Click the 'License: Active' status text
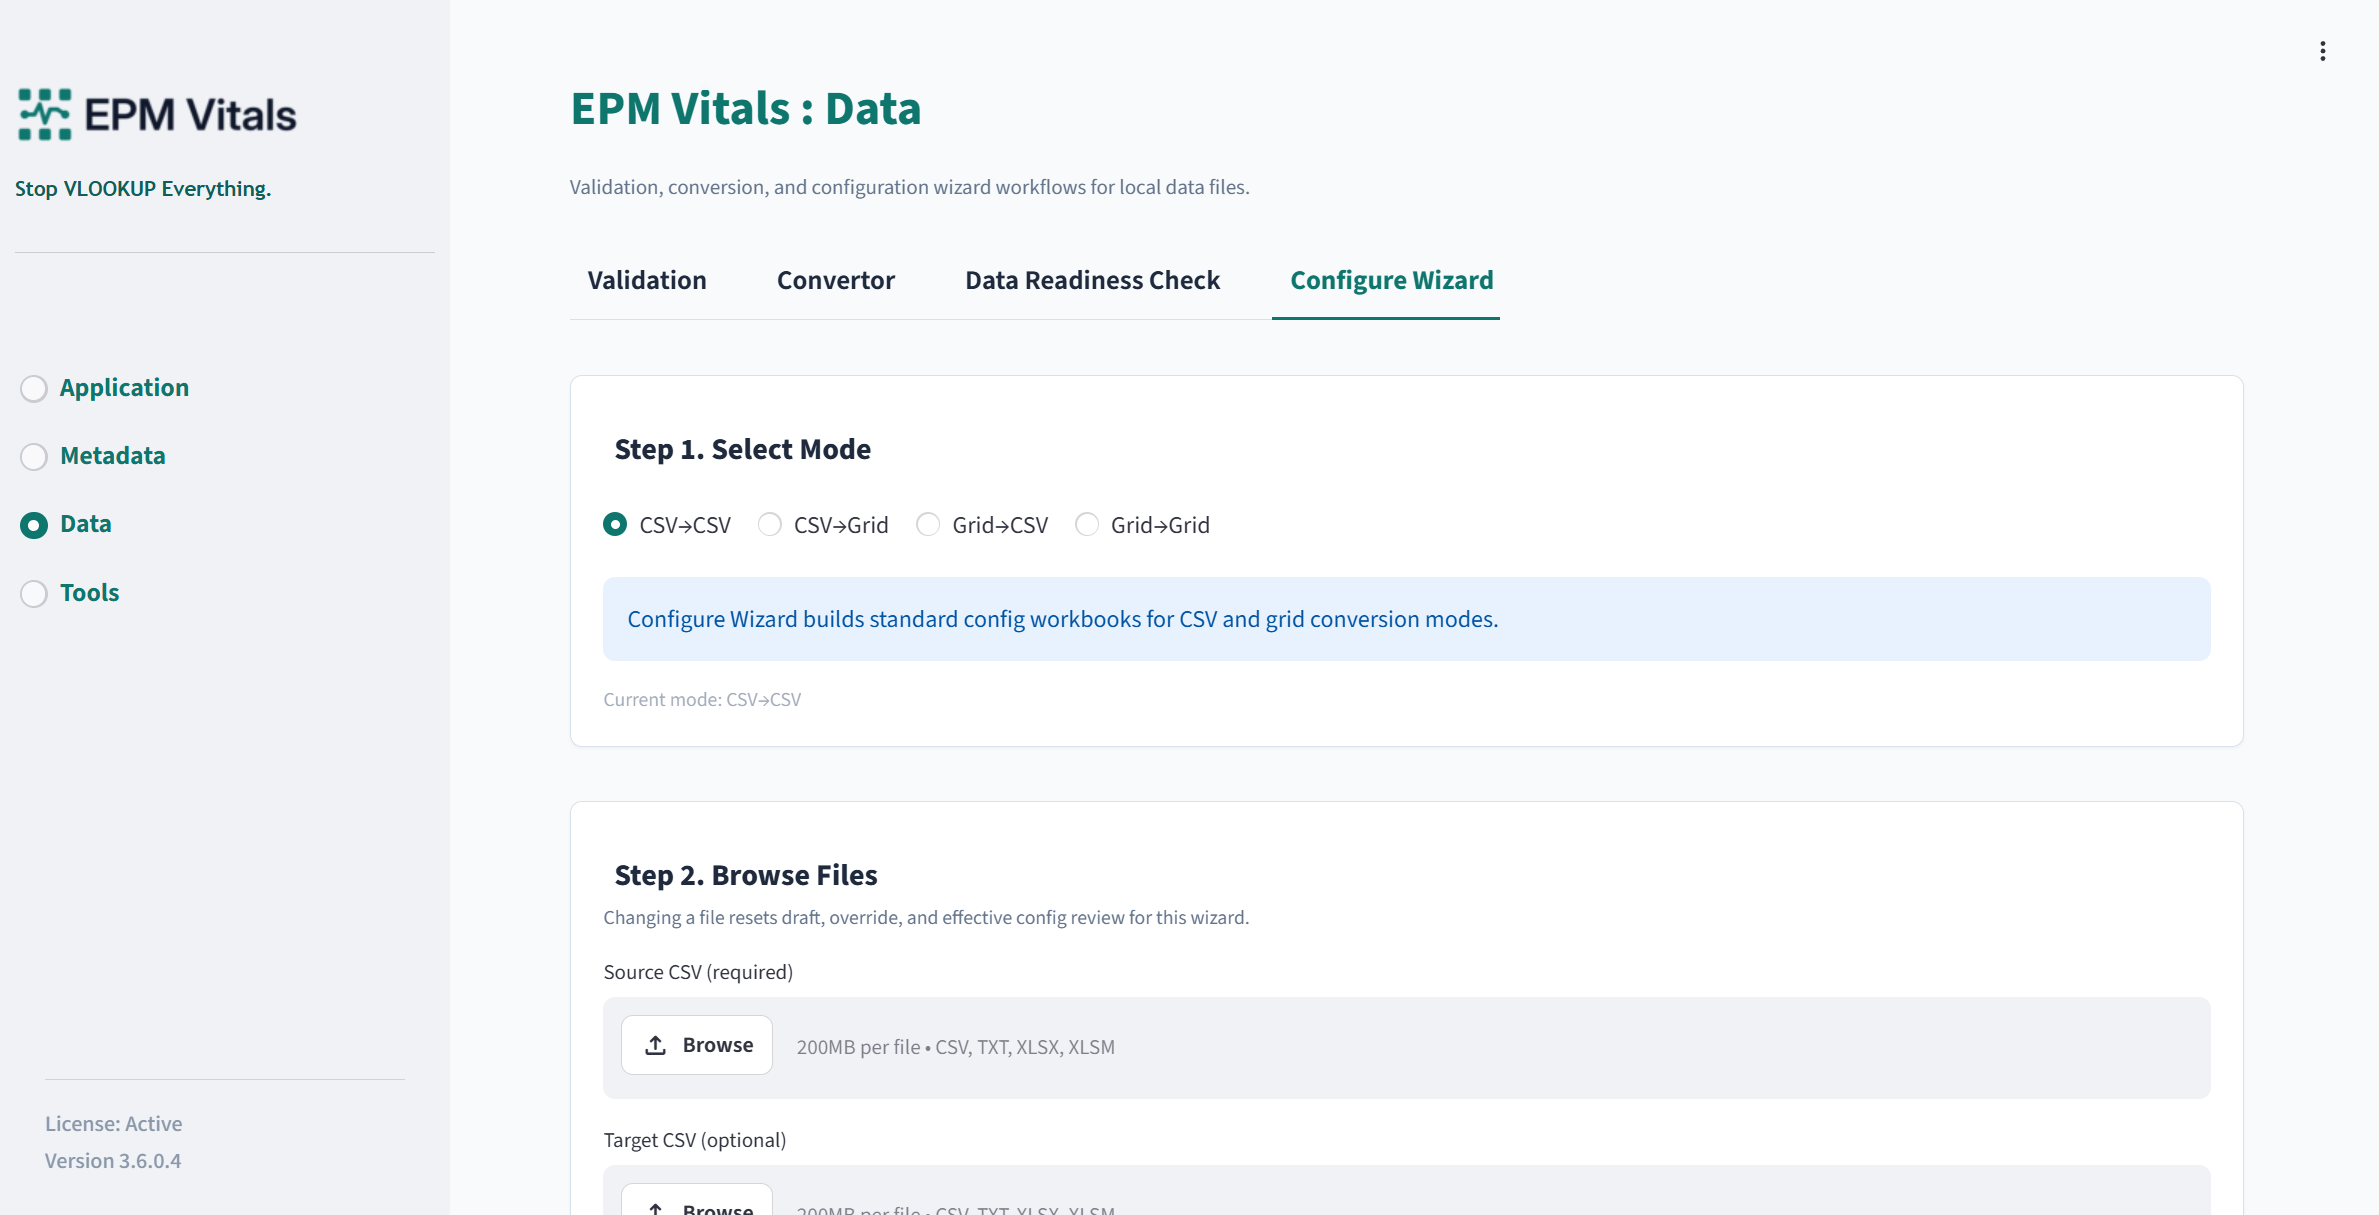The image size is (2379, 1215). [113, 1124]
